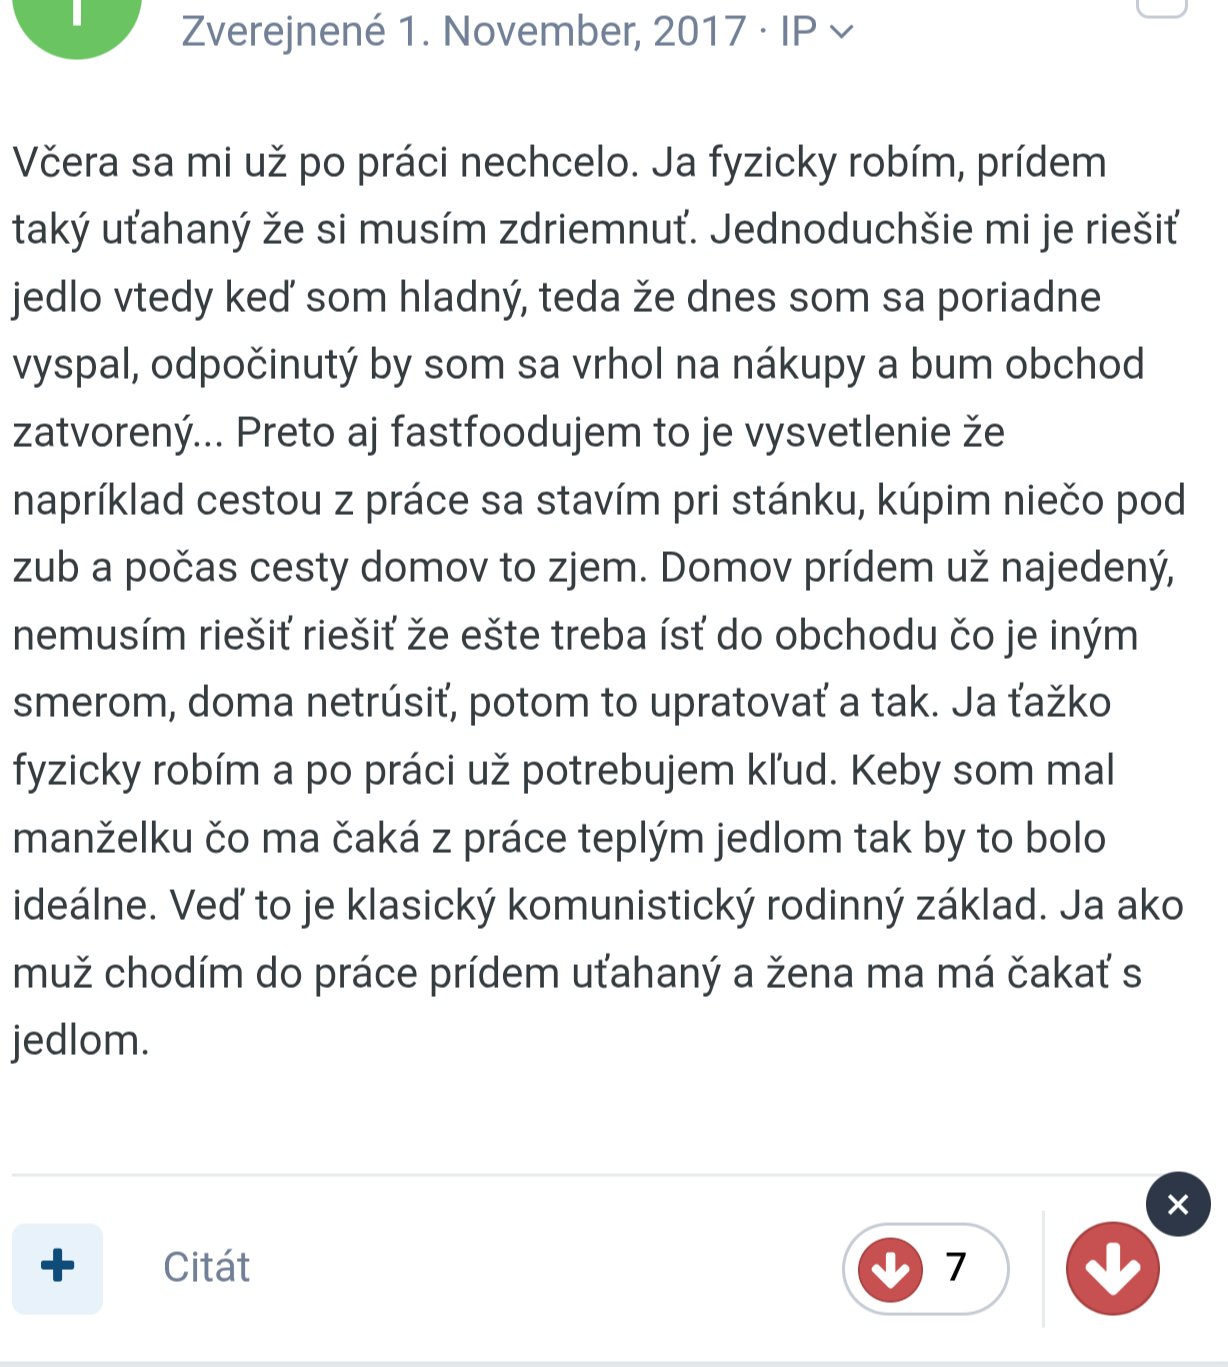
Task: View who reacted via the 7 count
Action: point(956,1267)
